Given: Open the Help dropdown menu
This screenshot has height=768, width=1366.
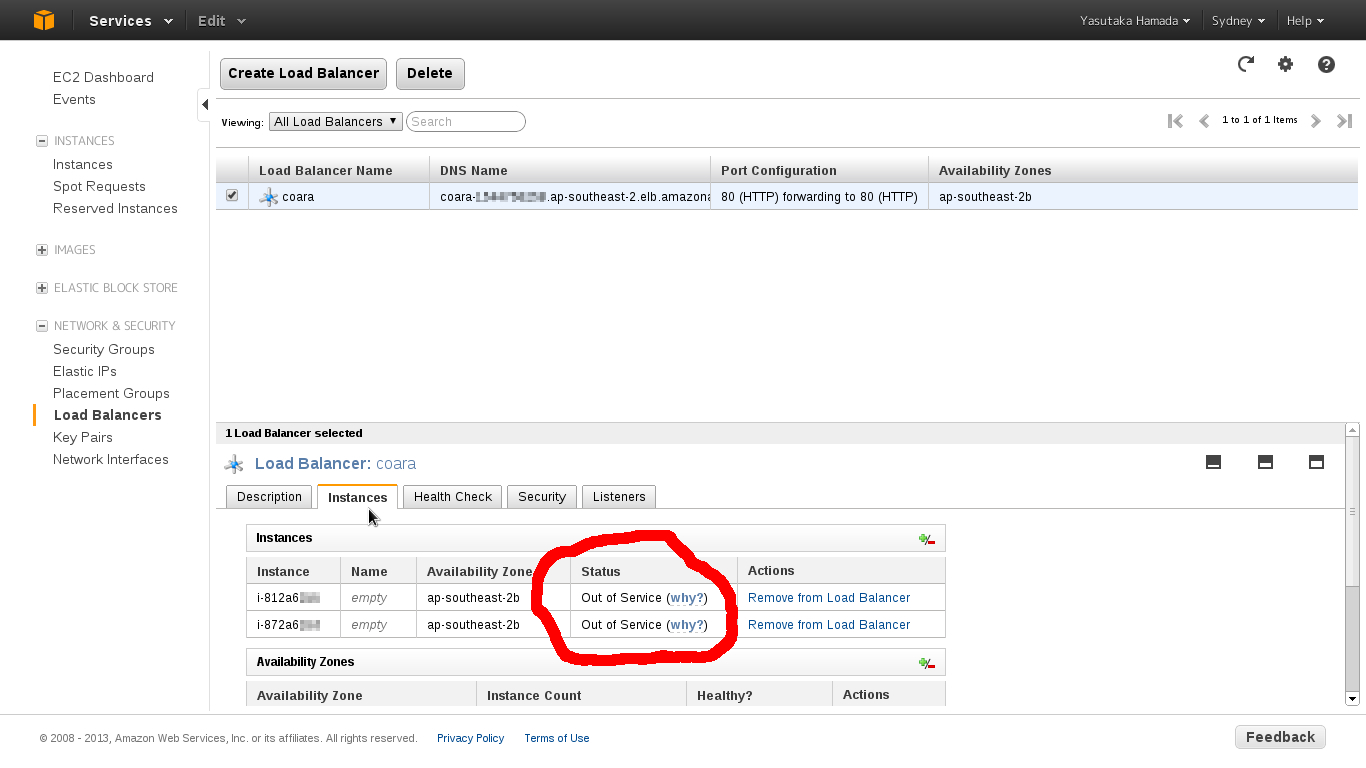Looking at the screenshot, I should point(1305,21).
